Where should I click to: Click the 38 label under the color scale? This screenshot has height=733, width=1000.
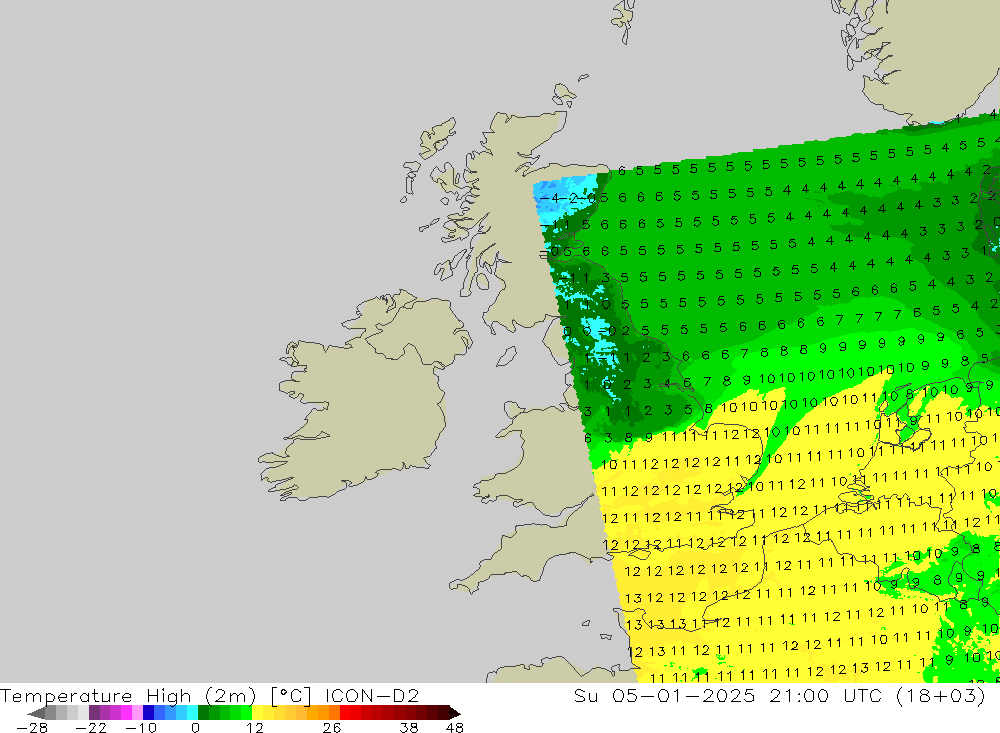pos(409,728)
